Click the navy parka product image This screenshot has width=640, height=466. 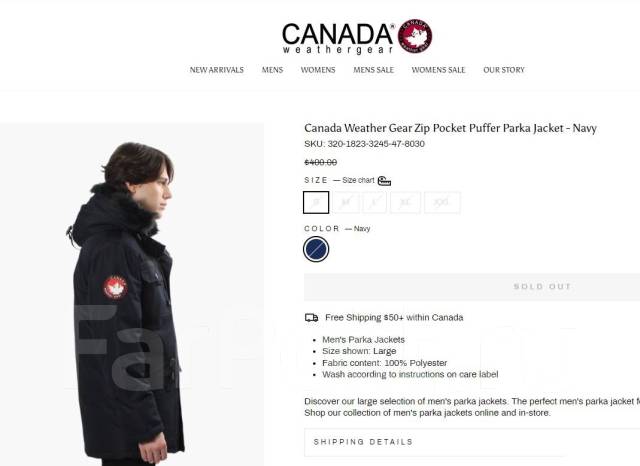tap(132, 294)
